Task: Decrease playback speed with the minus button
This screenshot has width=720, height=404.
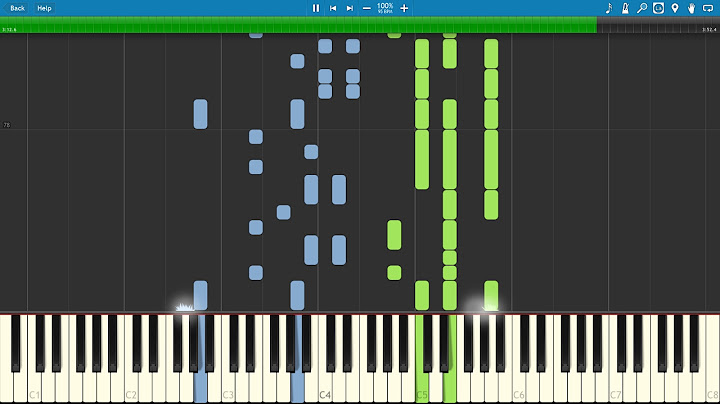Action: 366,8
